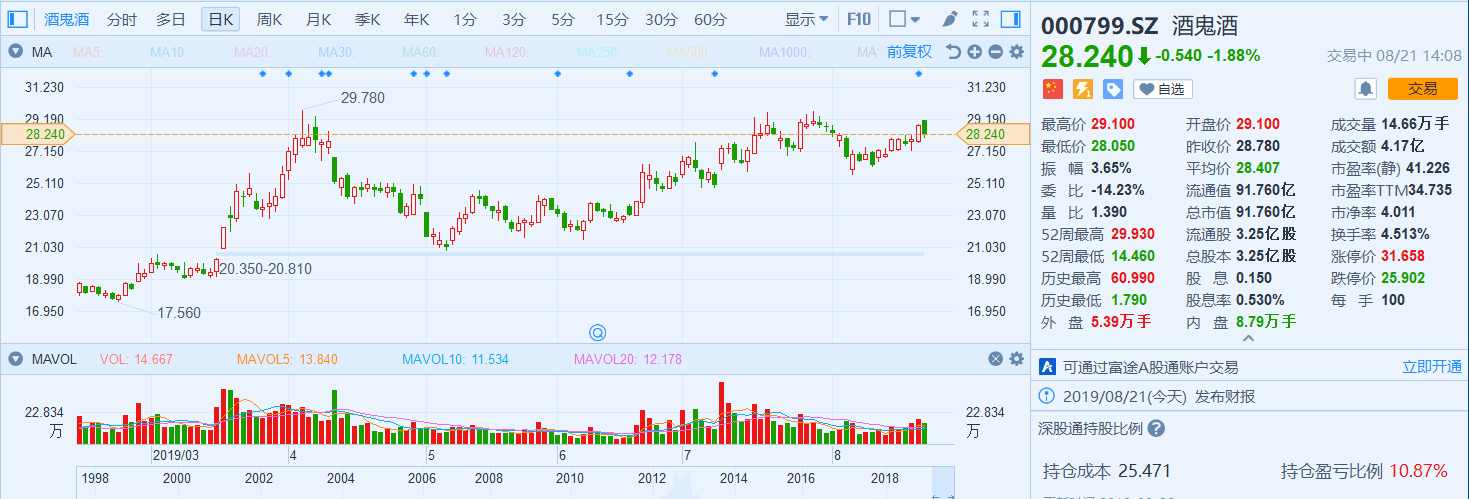Select the 60分 minute chart tab
Viewport: 1469px width, 499px height.
click(x=710, y=18)
